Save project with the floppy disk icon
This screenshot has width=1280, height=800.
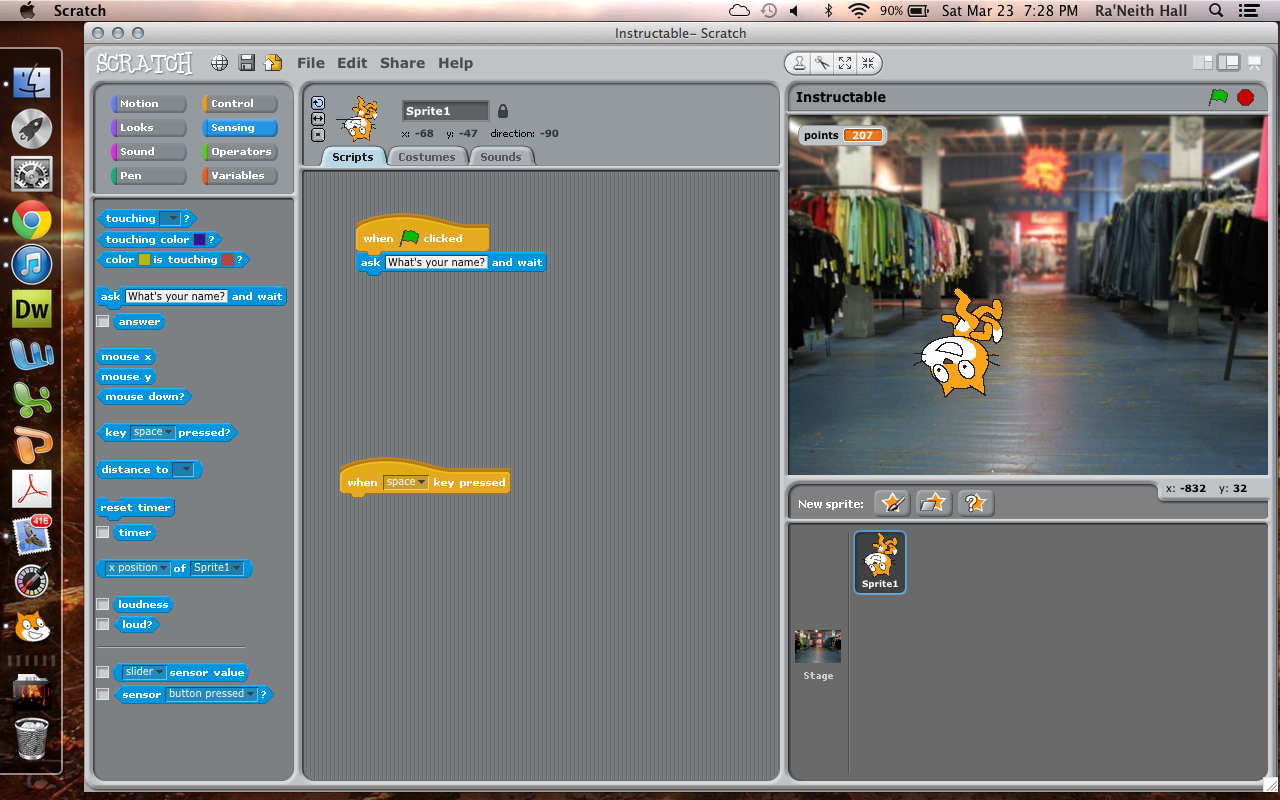246,63
